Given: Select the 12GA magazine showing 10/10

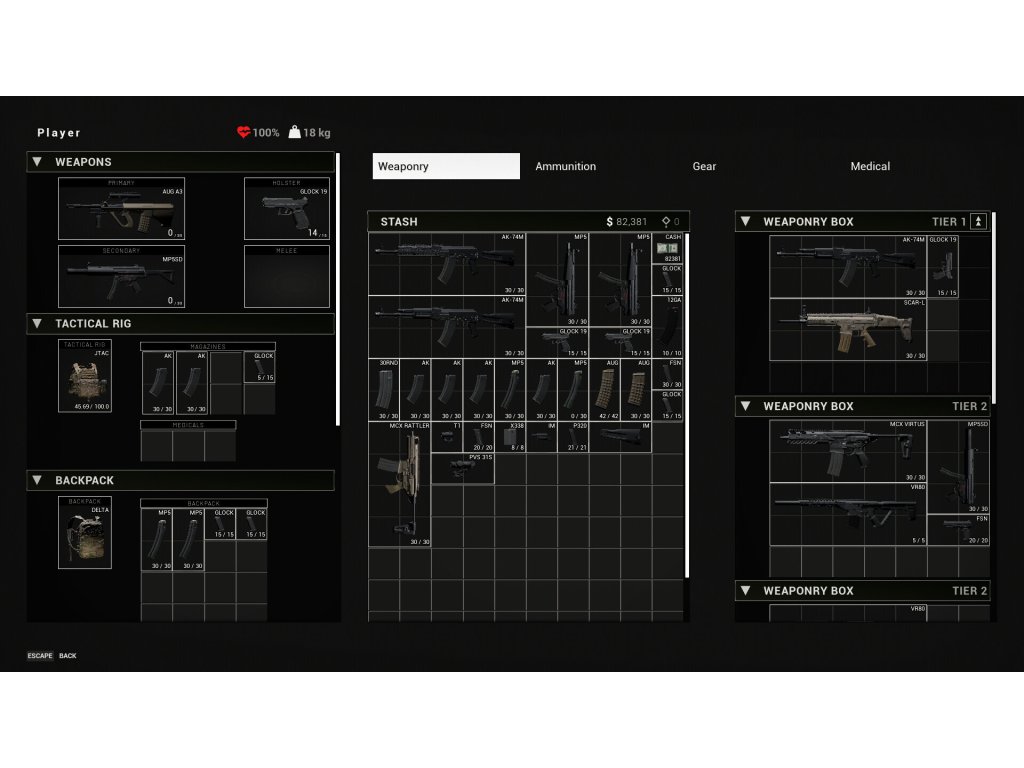Looking at the screenshot, I should (x=667, y=327).
